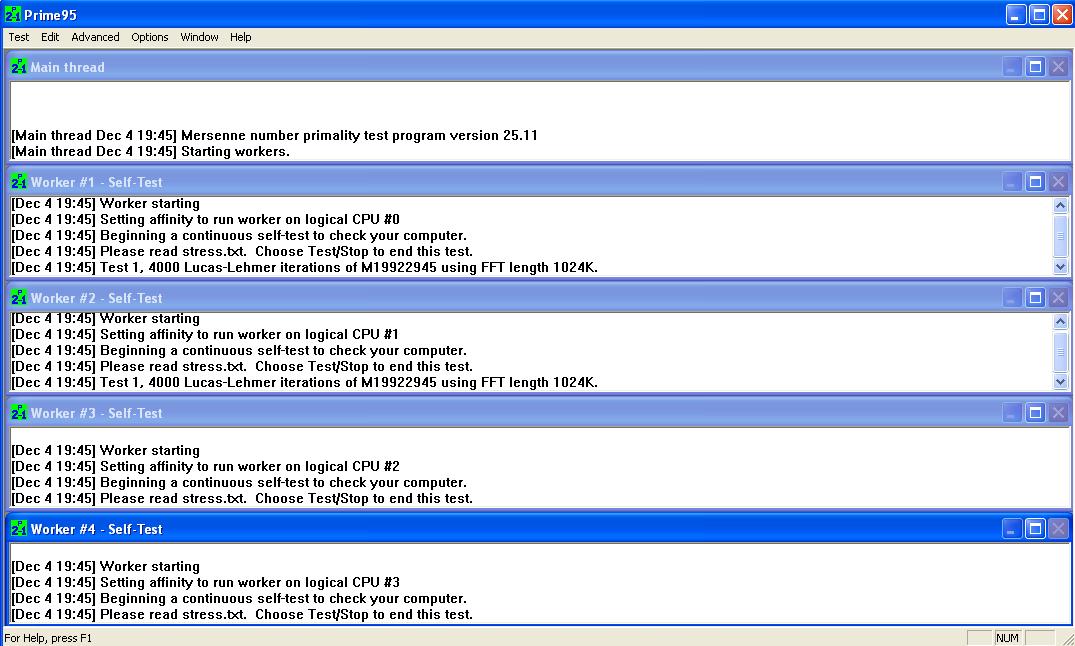
Task: Click the NUM indicator in status bar
Action: coord(1007,638)
